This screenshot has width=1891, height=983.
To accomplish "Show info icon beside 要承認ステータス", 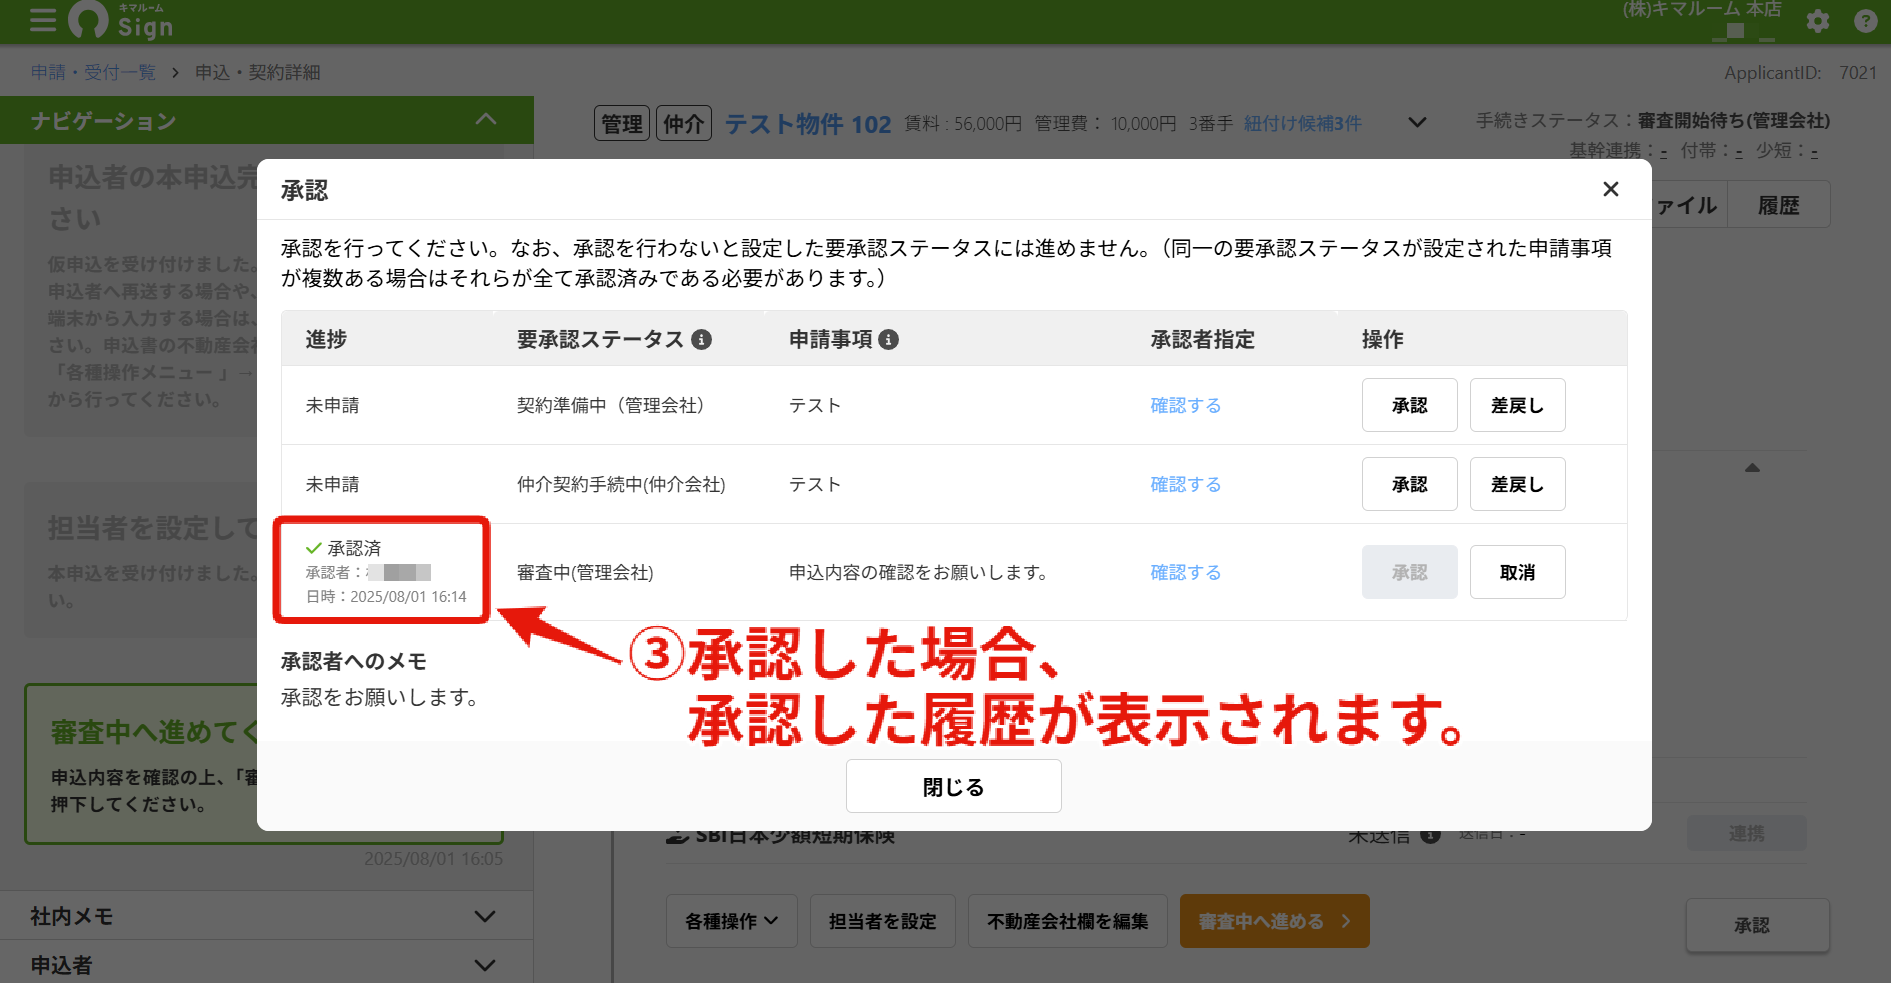I will [702, 339].
